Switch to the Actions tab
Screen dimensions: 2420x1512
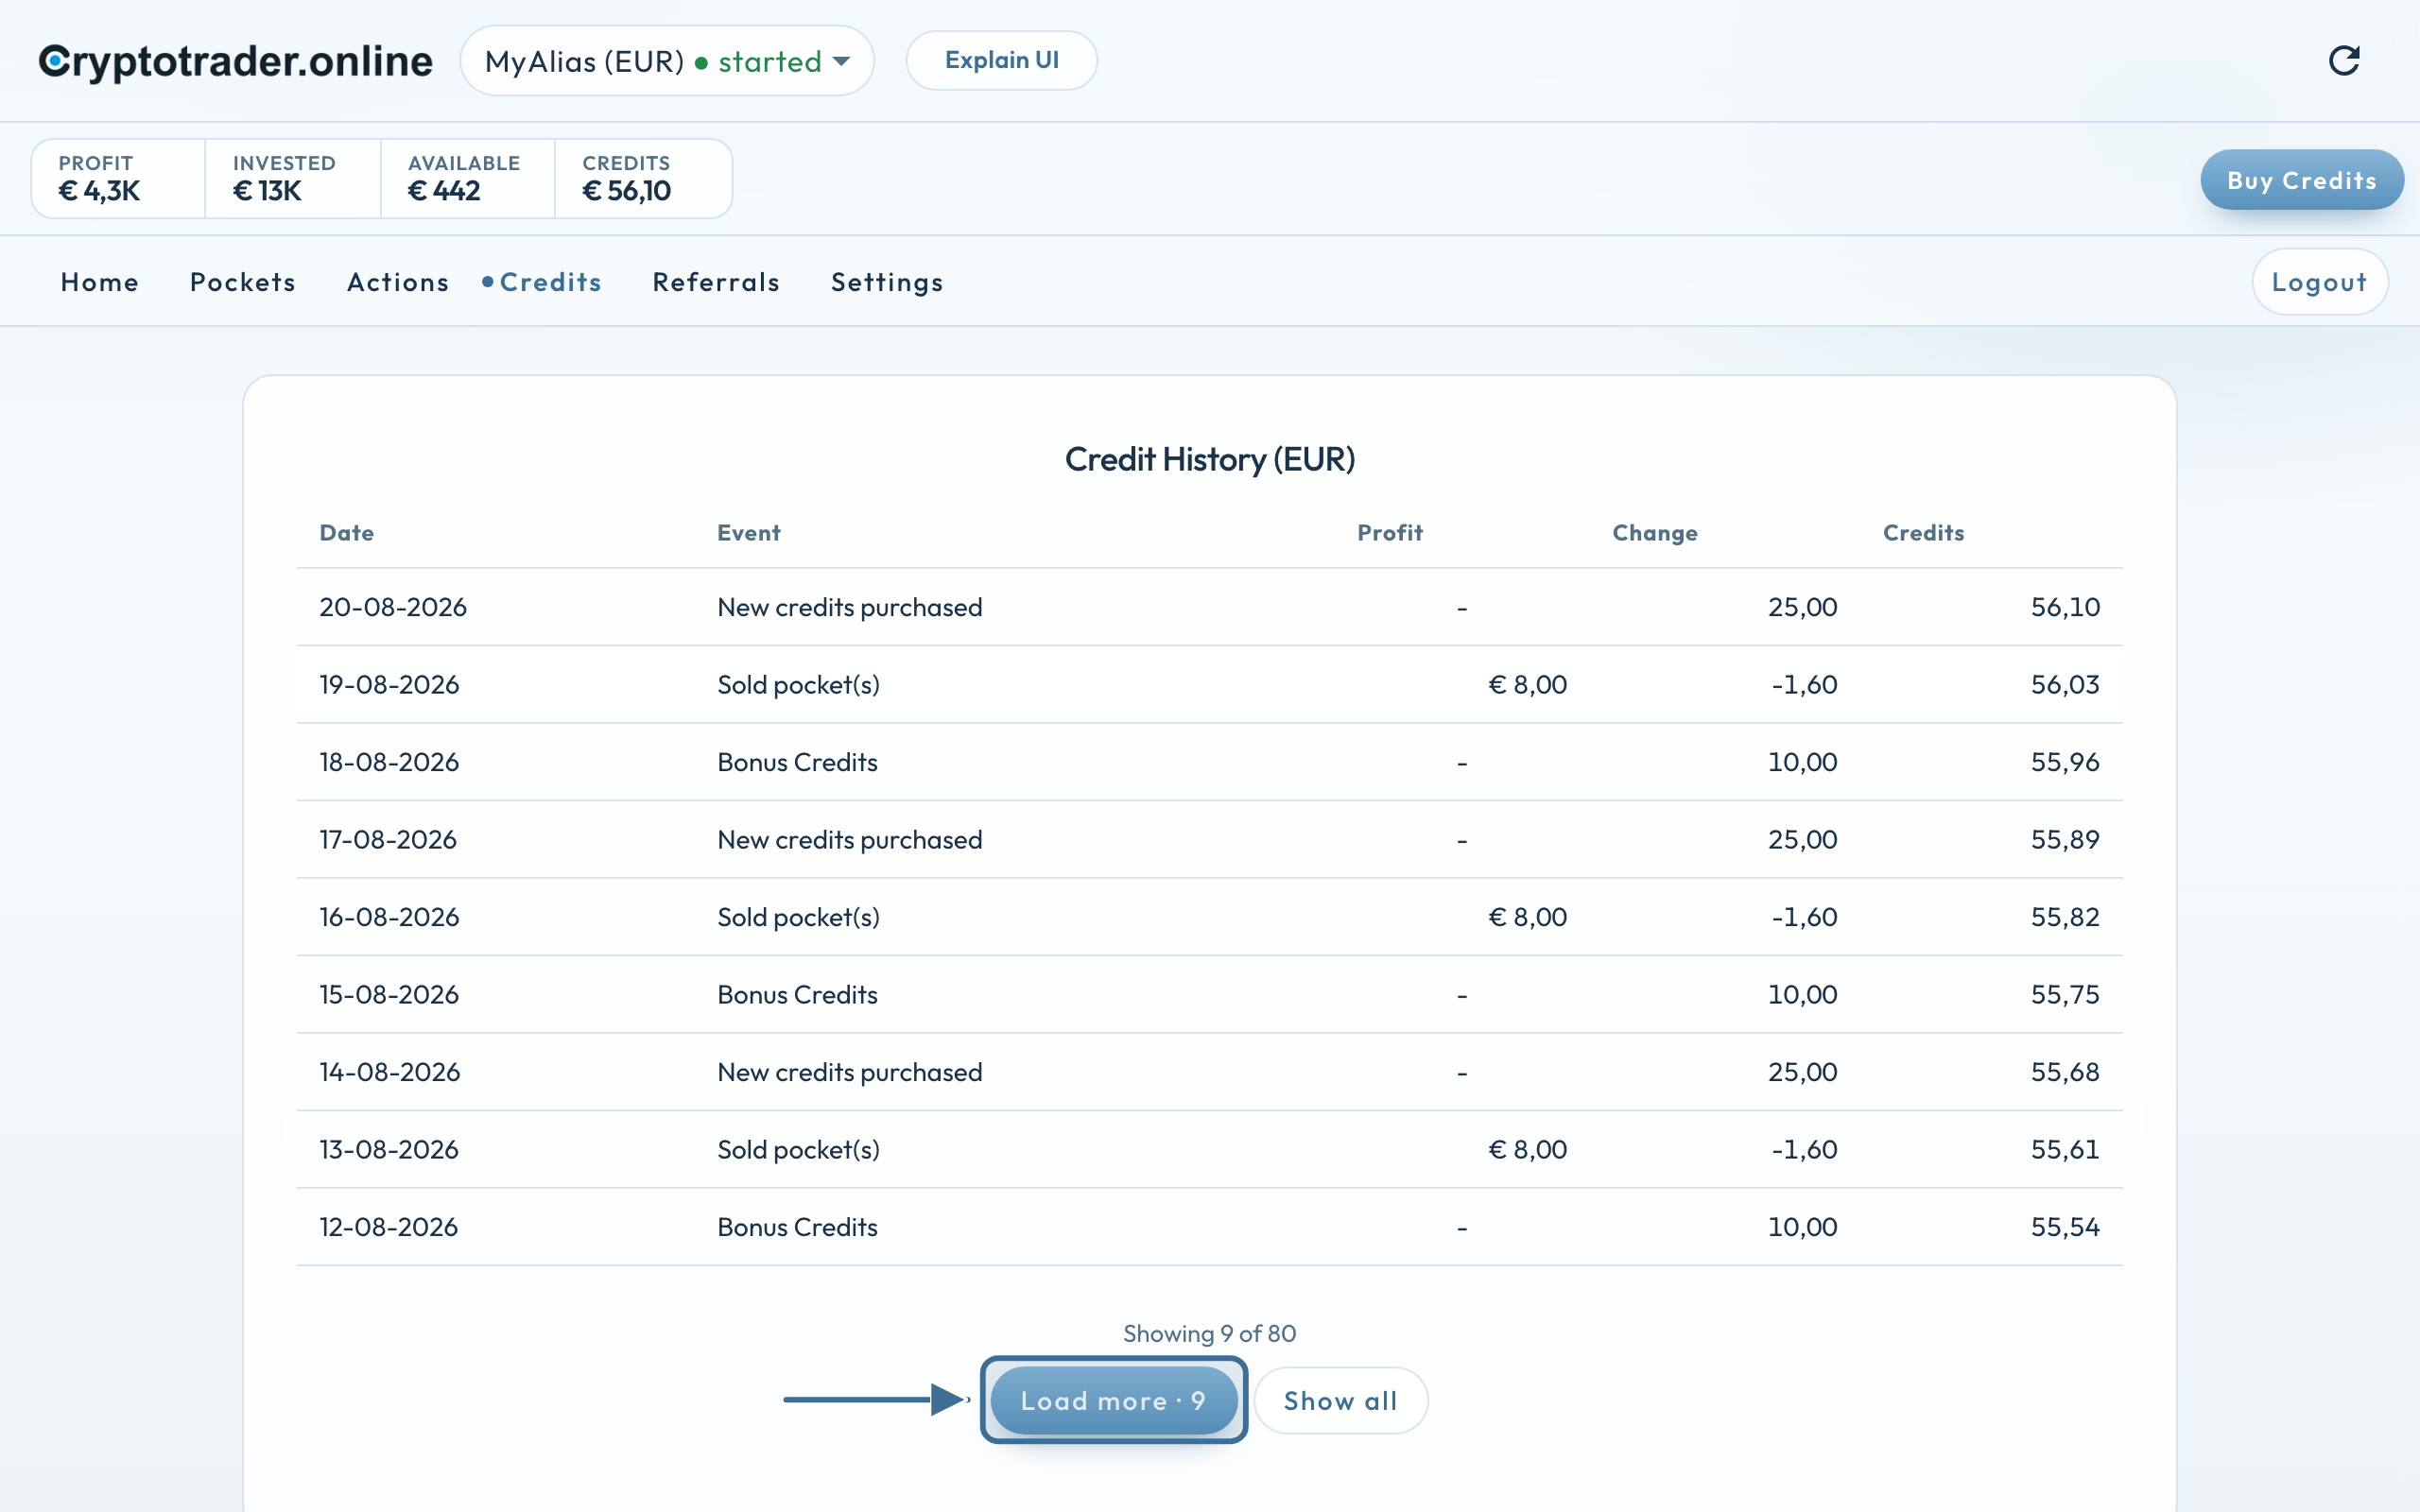(x=398, y=282)
